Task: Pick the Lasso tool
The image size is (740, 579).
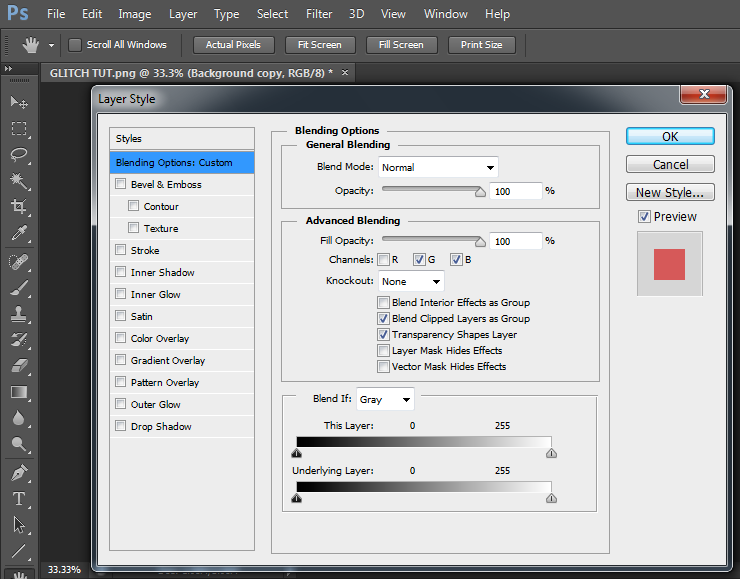Action: (x=18, y=154)
